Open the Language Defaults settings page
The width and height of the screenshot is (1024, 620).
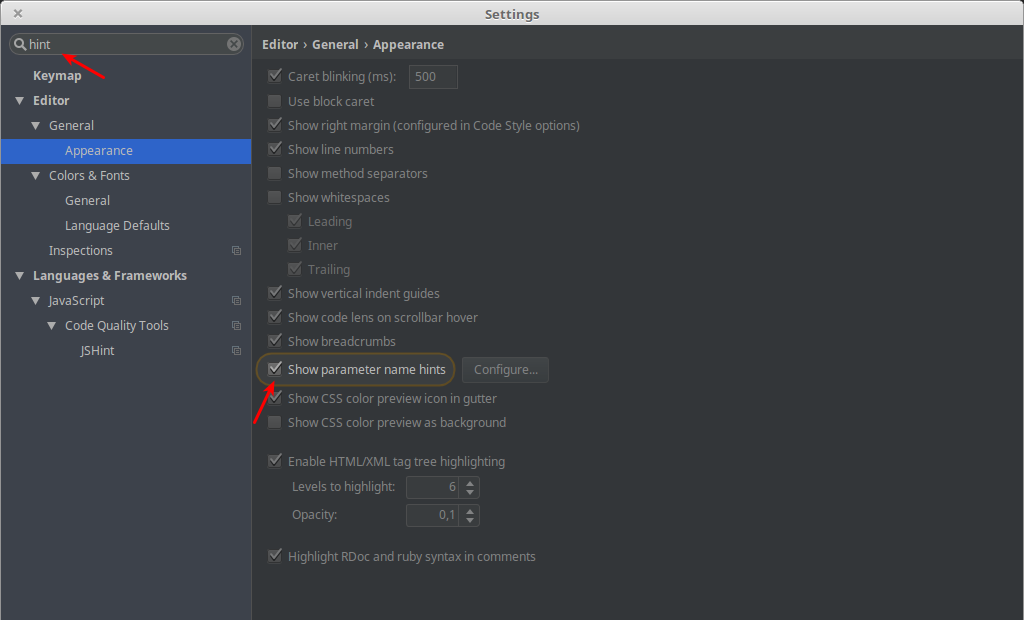(118, 225)
